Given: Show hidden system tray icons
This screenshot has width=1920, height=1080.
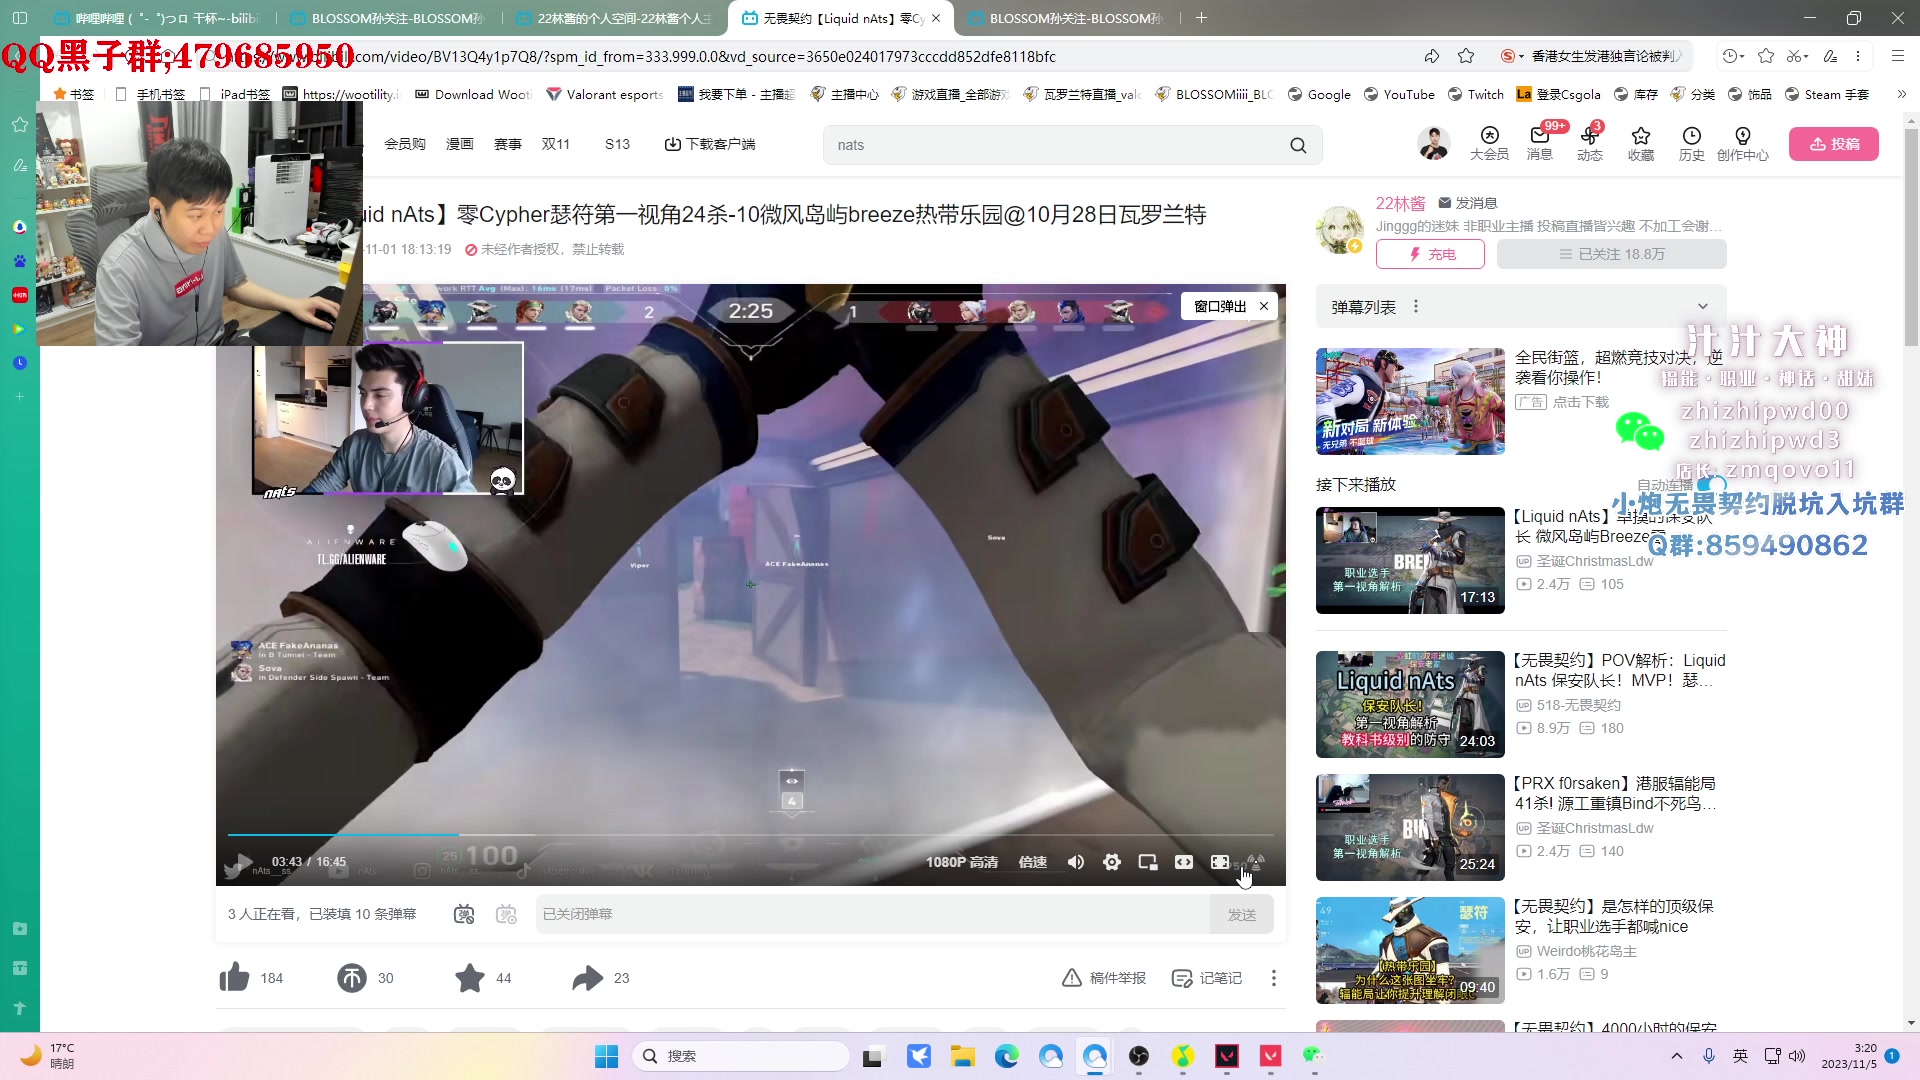Looking at the screenshot, I should (1677, 1056).
